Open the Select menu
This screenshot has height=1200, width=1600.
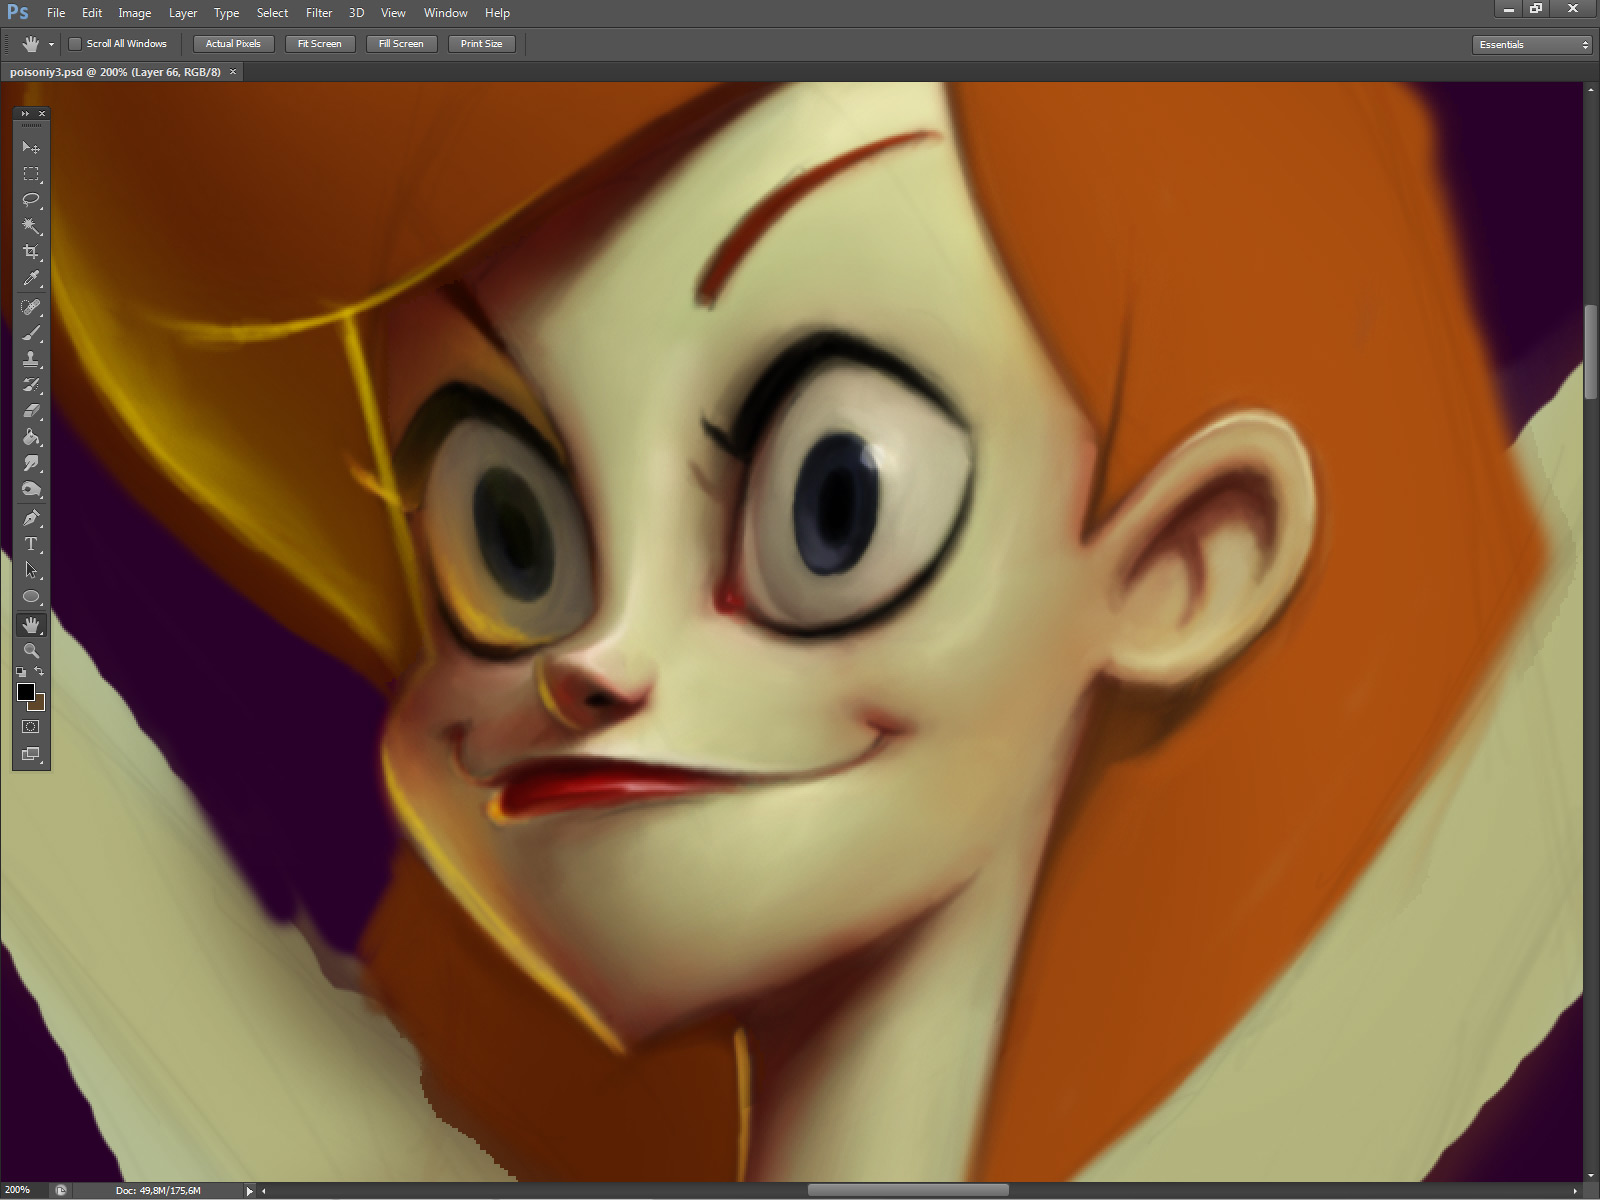click(x=272, y=13)
